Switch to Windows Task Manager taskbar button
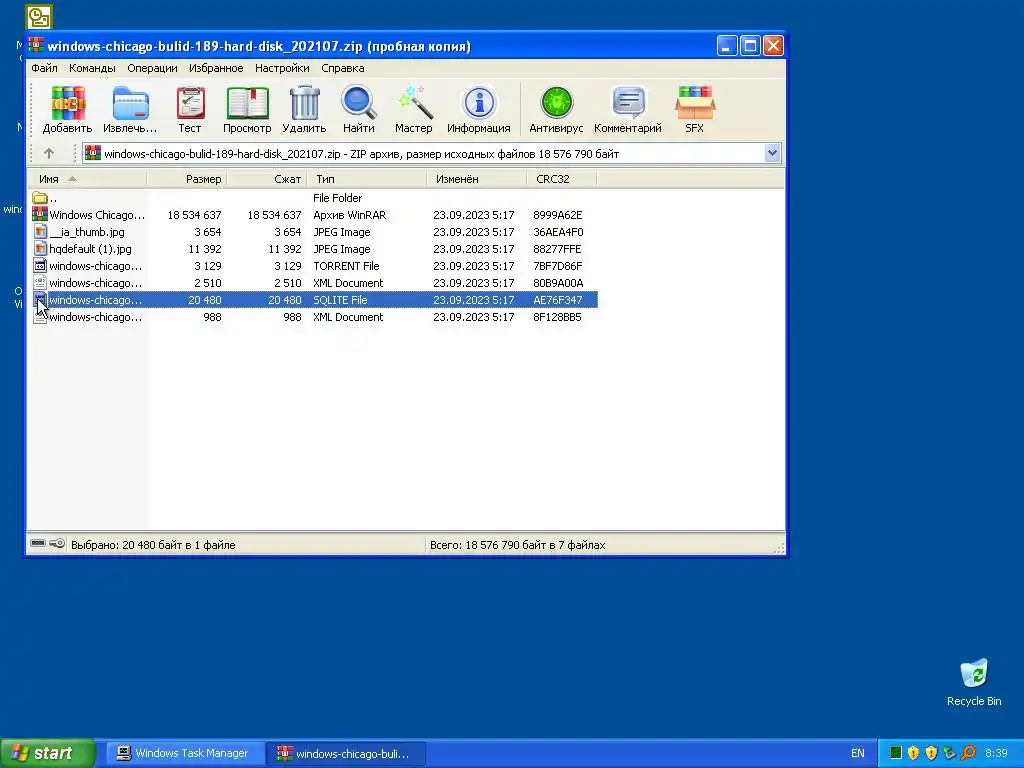The height and width of the screenshot is (768, 1024). 185,753
